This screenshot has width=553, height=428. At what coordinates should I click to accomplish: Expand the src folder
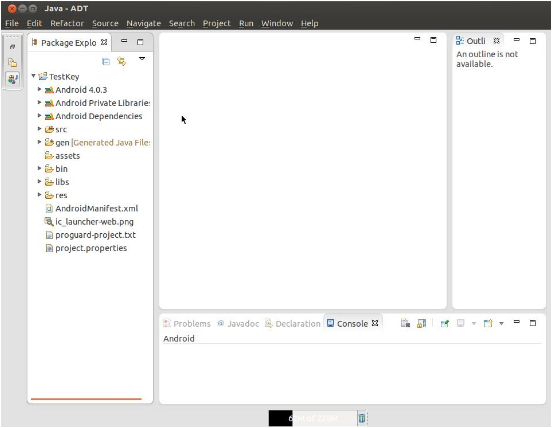40,129
